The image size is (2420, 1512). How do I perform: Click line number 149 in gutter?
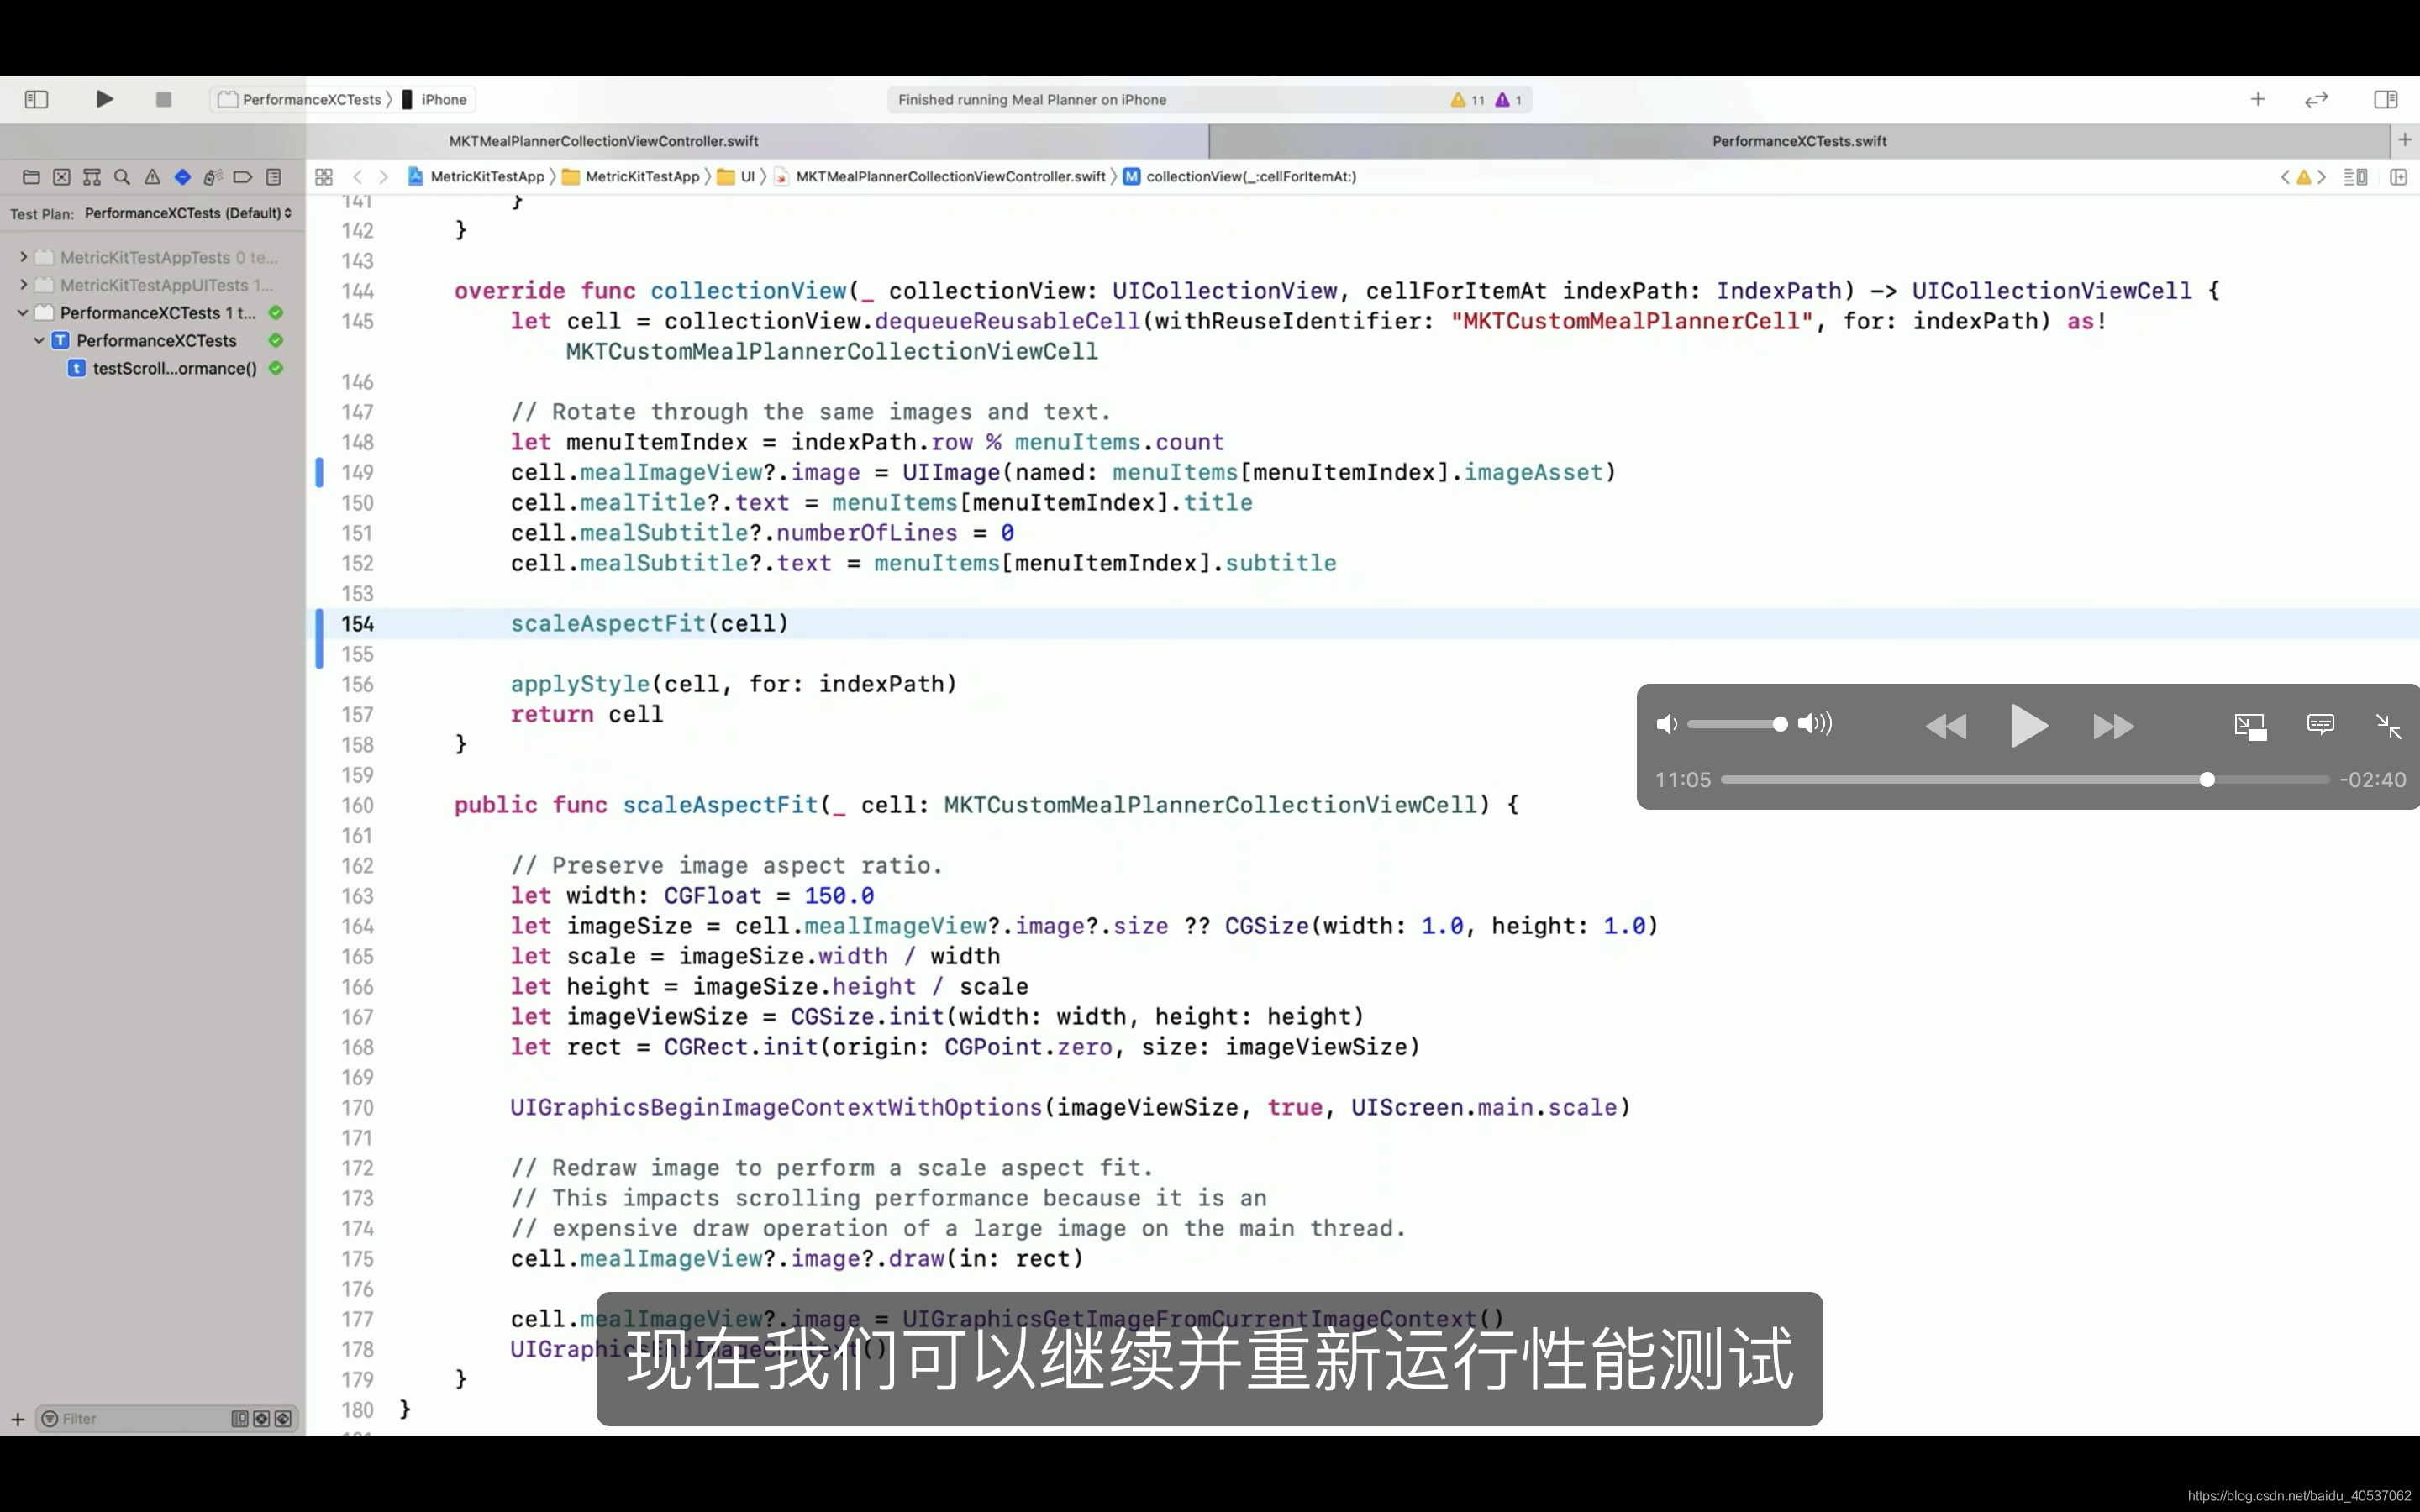(x=357, y=472)
